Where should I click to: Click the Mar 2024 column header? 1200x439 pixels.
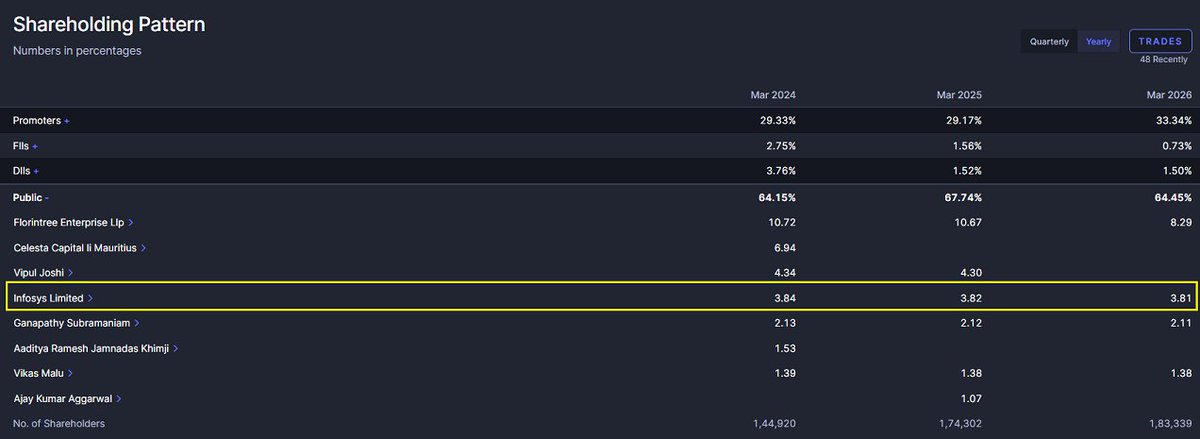[773, 95]
